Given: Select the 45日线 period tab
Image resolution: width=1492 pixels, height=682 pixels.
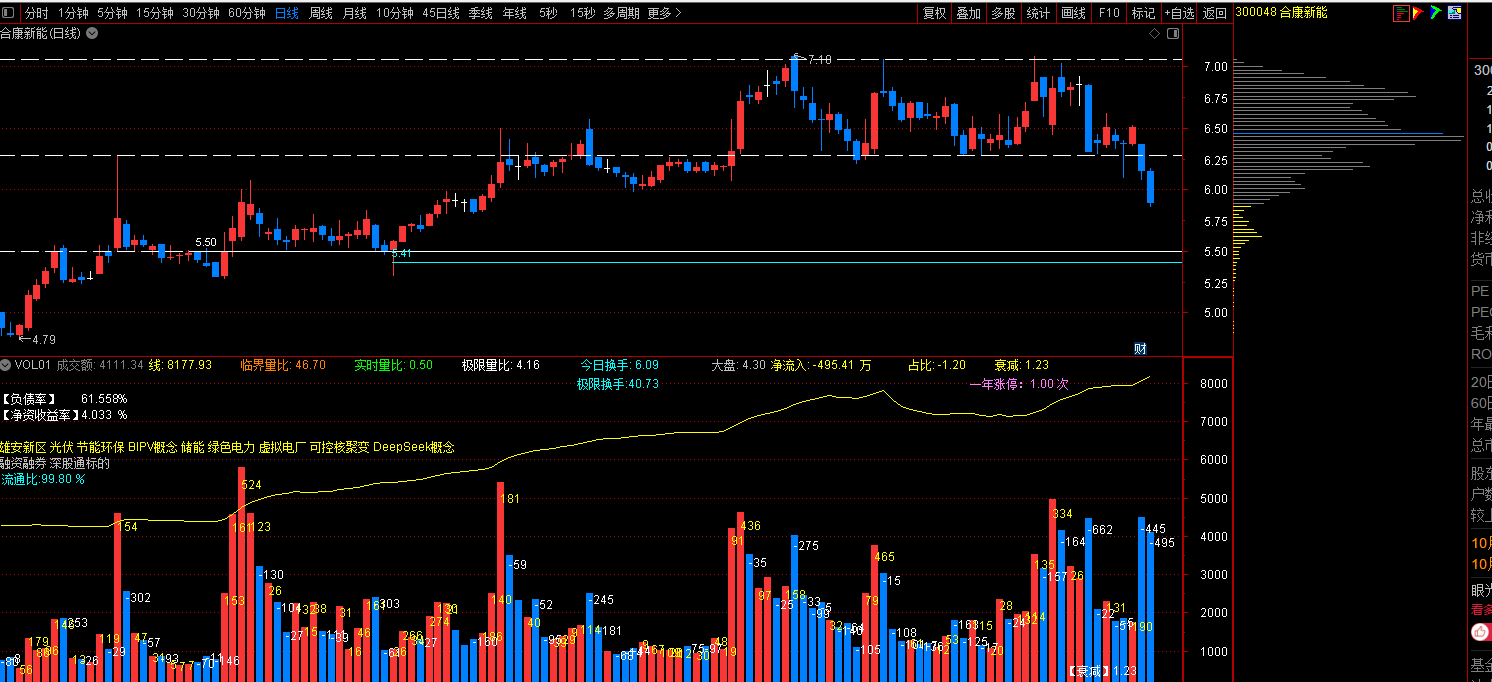Looking at the screenshot, I should pyautogui.click(x=441, y=13).
